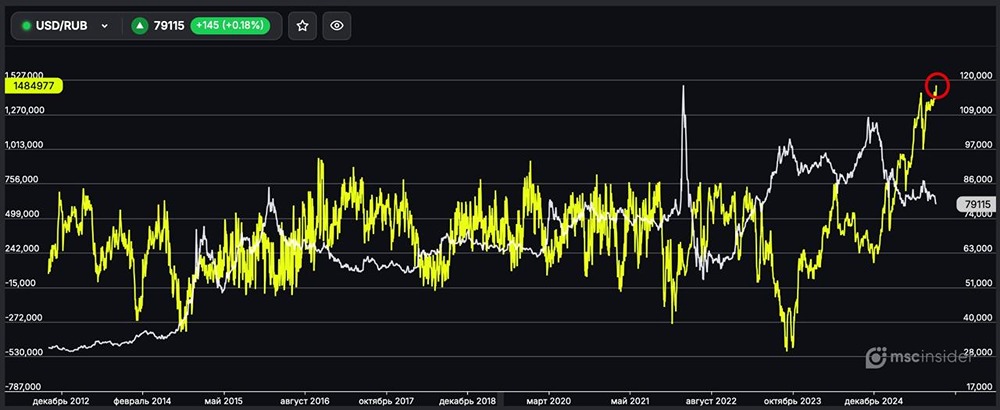This screenshot has height=410, width=1000.
Task: Click the август 2022 date label
Action: point(710,401)
